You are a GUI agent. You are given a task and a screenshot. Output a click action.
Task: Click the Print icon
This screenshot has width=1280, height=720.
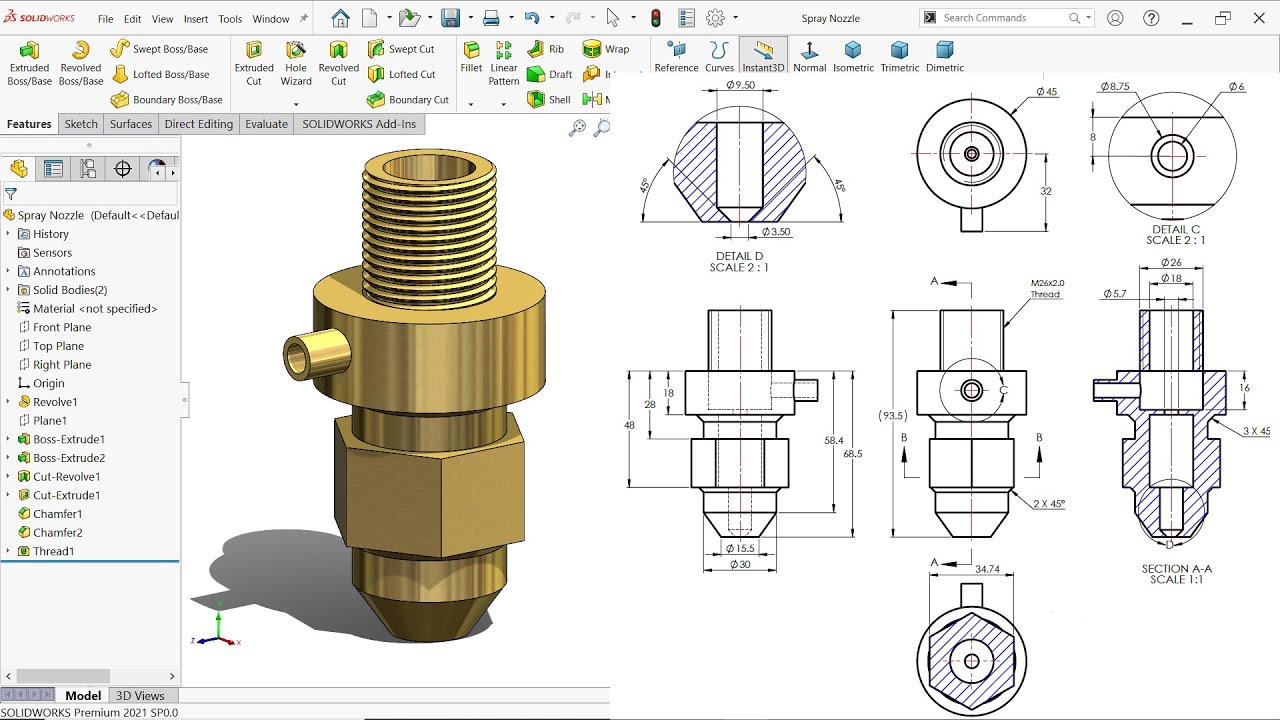(x=491, y=18)
